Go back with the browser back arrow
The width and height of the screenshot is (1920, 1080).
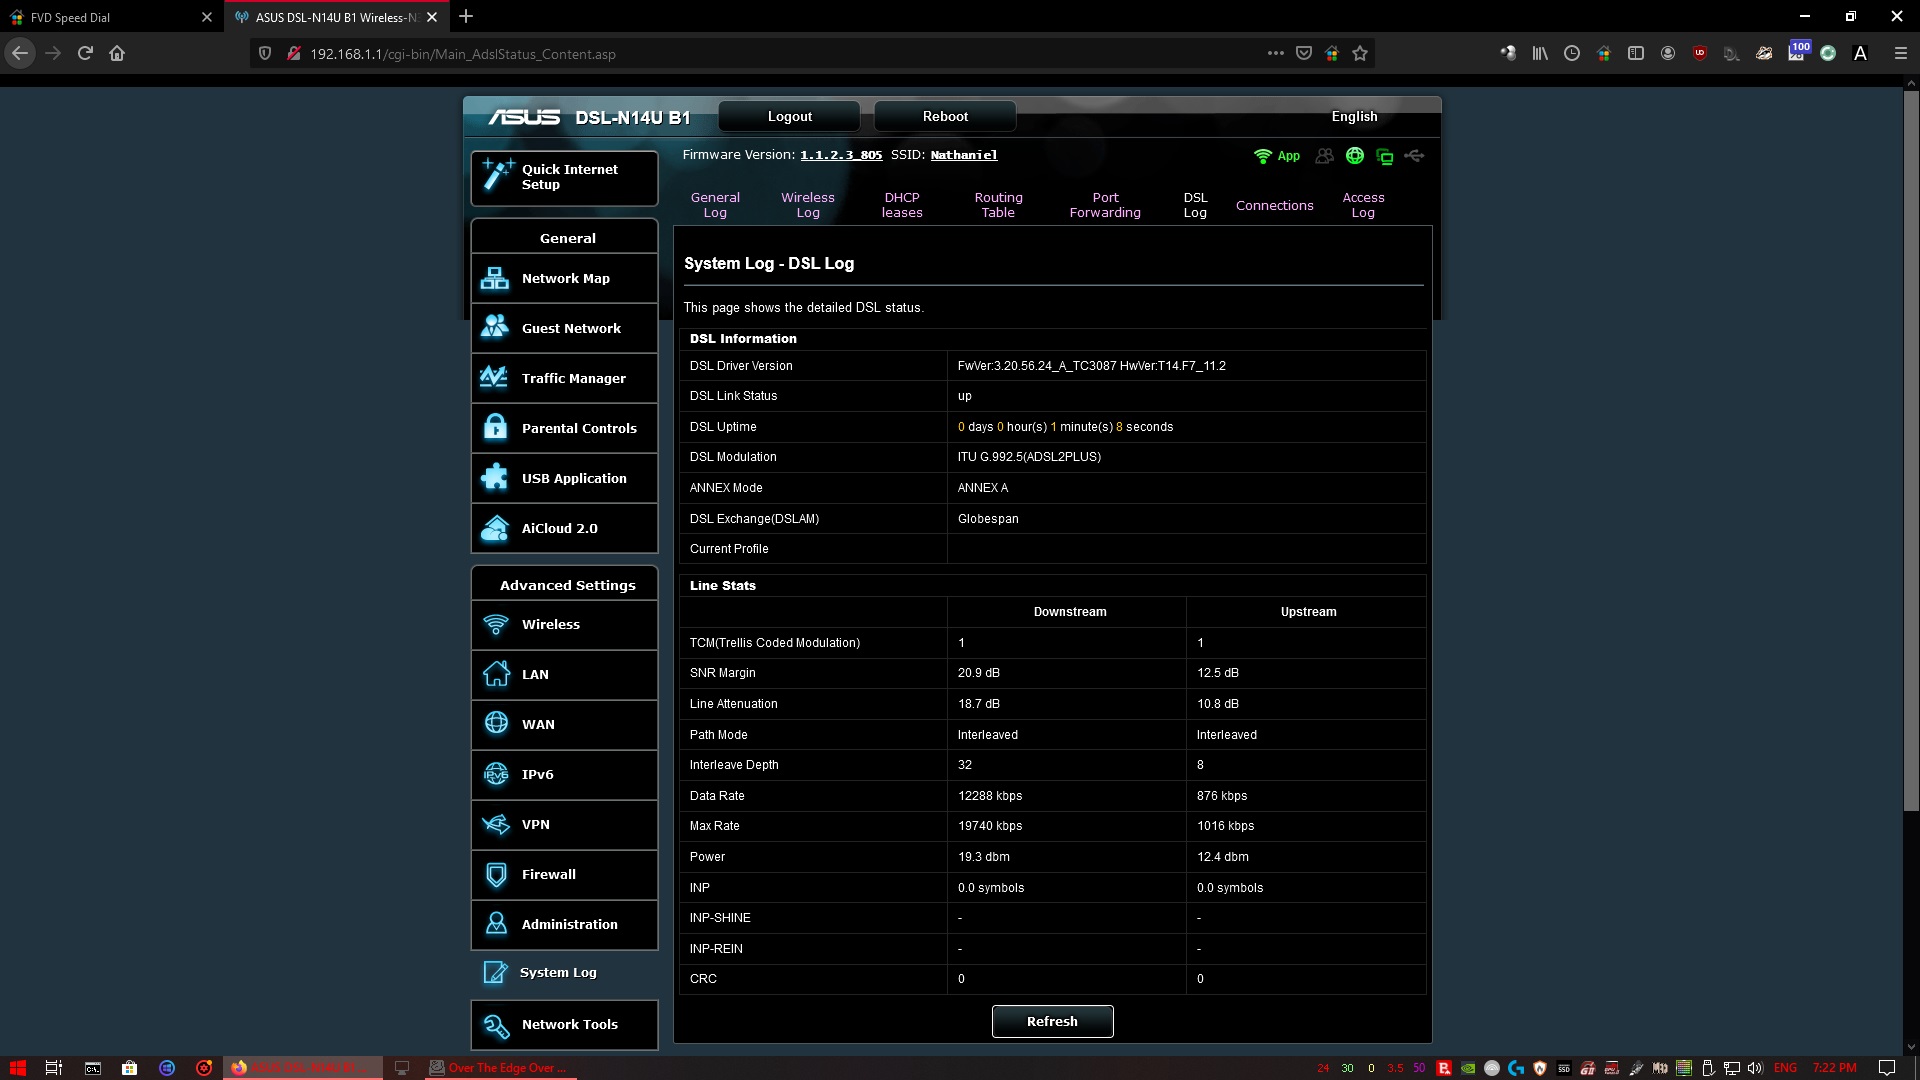click(x=20, y=53)
